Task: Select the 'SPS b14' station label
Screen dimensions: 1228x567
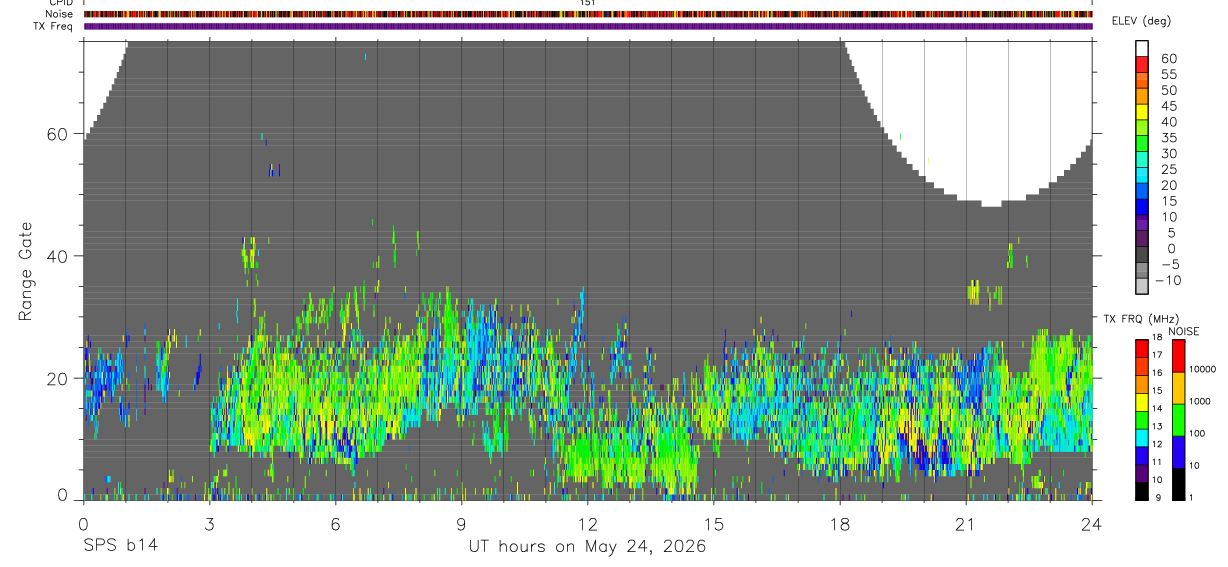Action: pyautogui.click(x=120, y=547)
